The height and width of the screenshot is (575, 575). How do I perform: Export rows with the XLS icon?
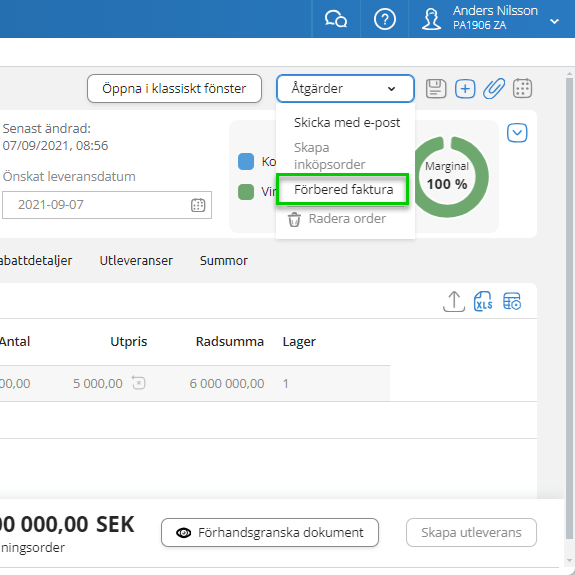coord(483,301)
